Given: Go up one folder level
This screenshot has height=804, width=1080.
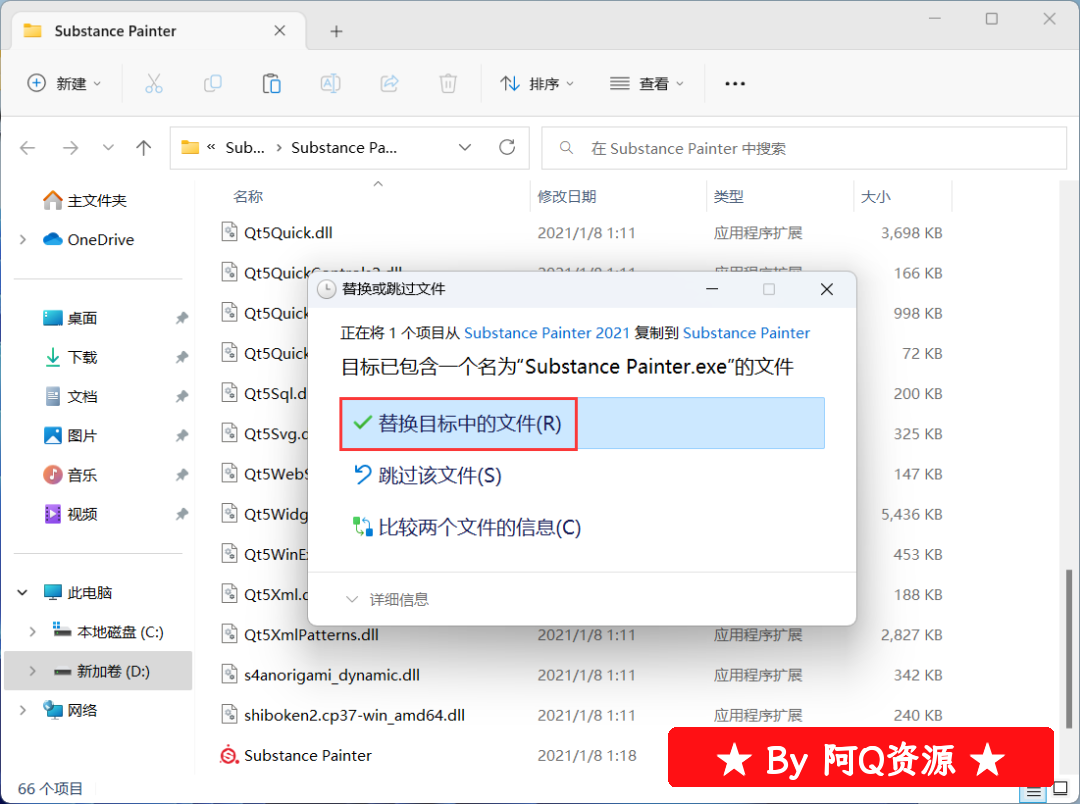Looking at the screenshot, I should click(x=143, y=148).
